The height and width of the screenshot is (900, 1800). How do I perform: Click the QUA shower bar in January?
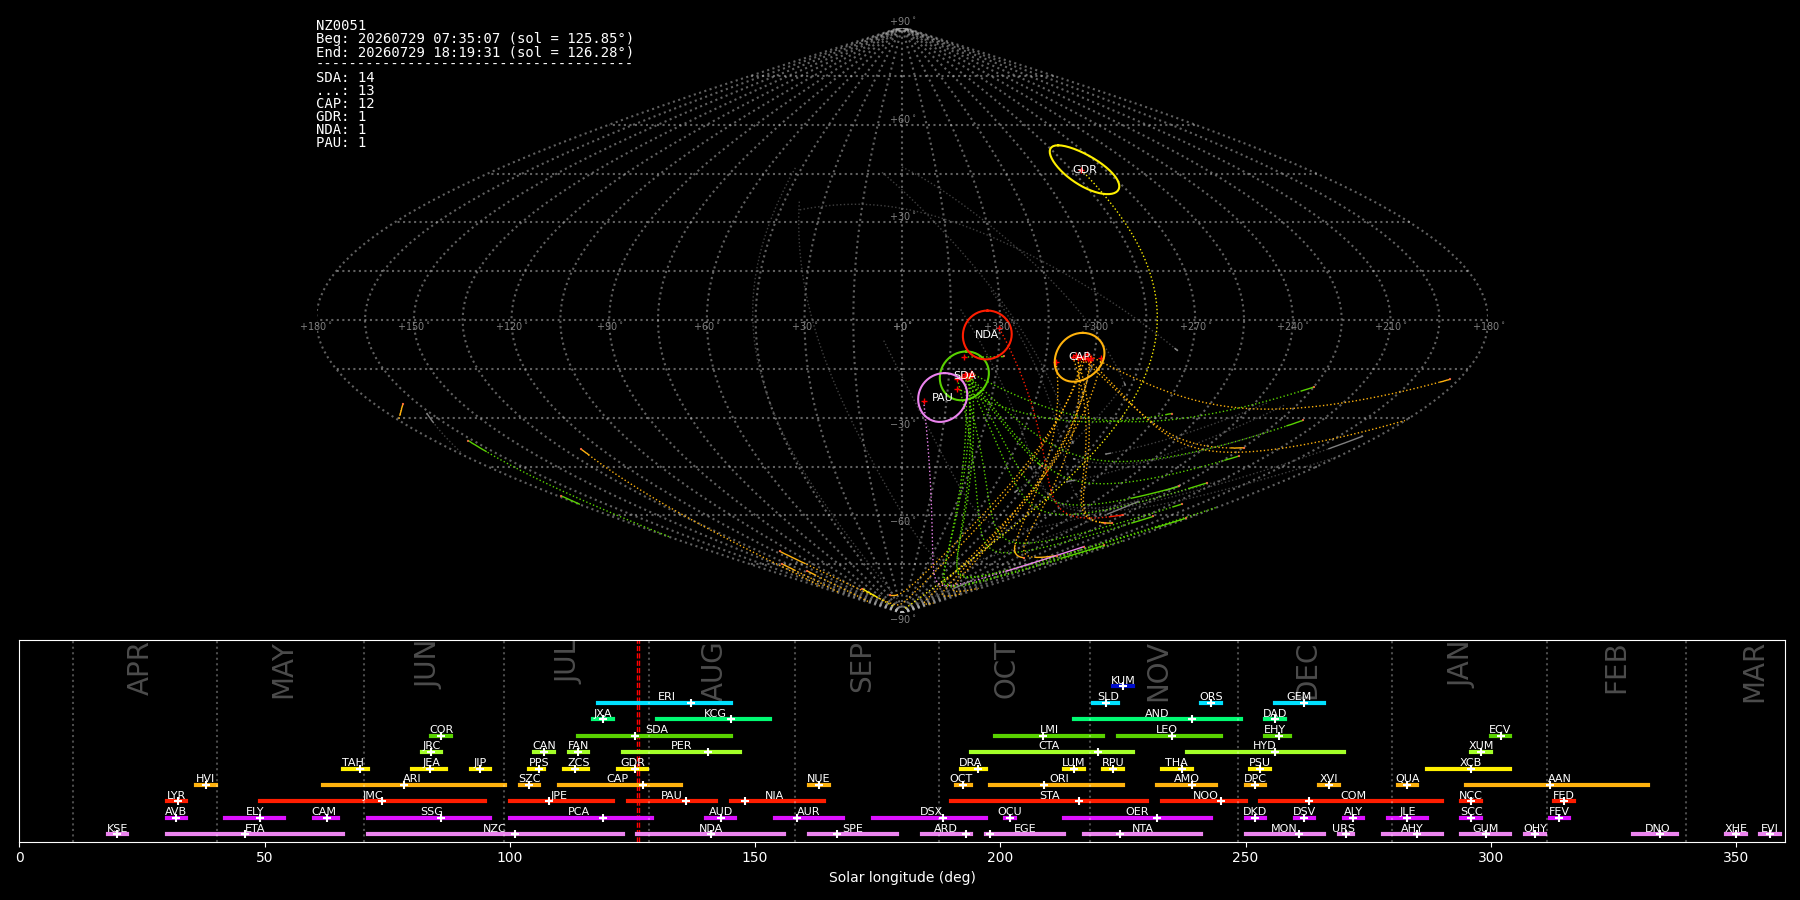[1407, 785]
